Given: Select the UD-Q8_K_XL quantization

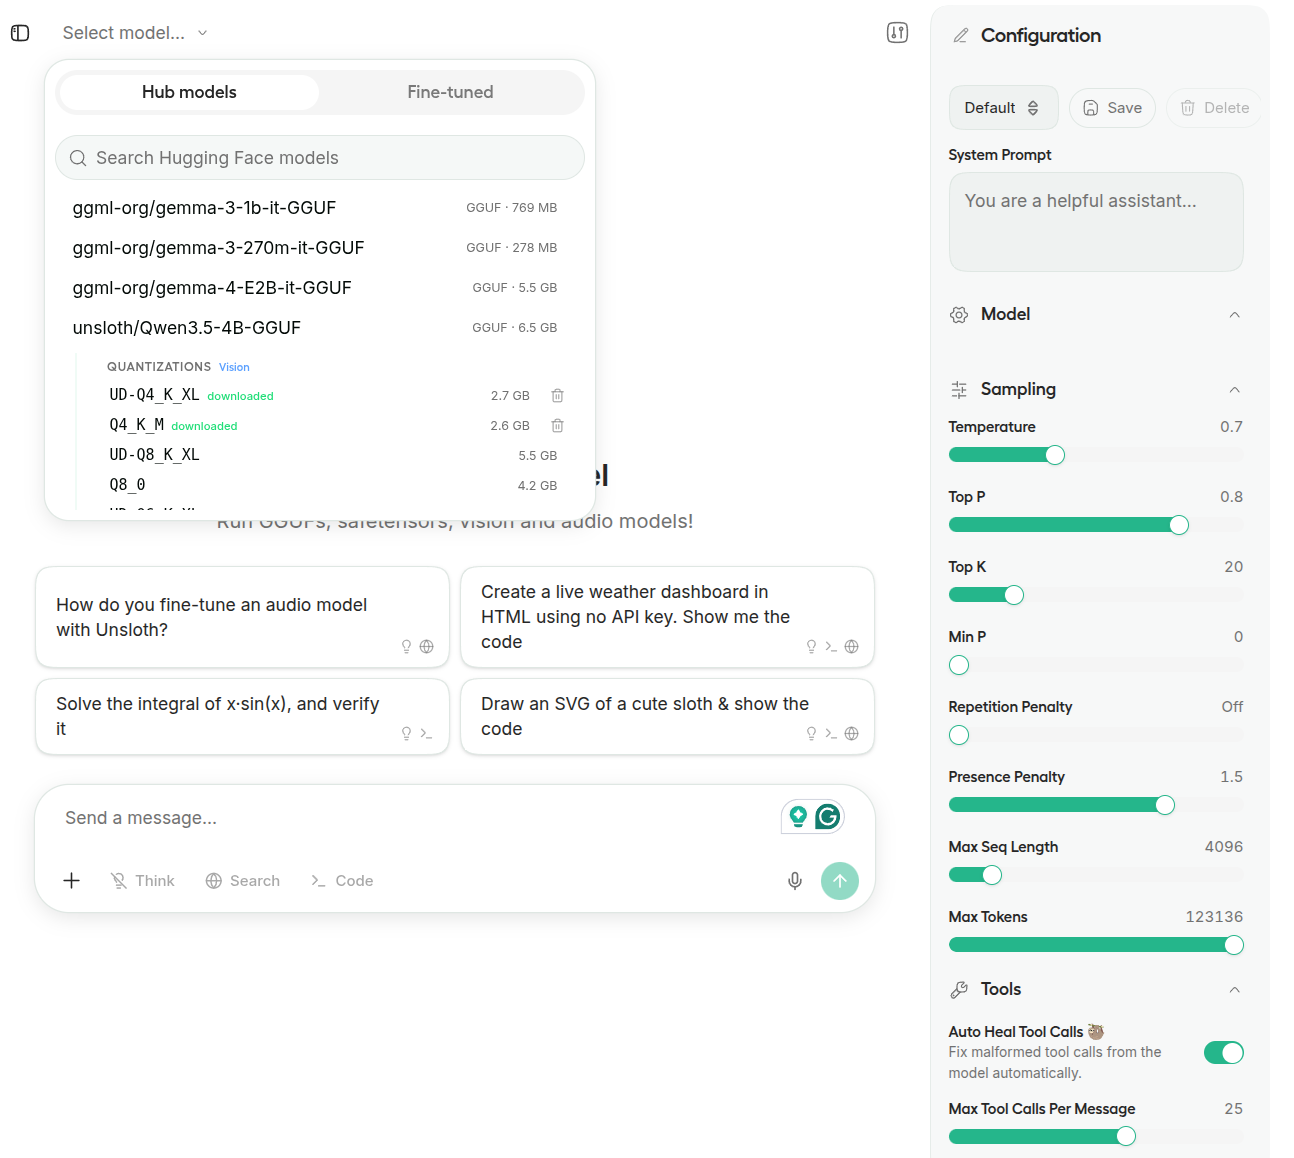Looking at the screenshot, I should 333,455.
